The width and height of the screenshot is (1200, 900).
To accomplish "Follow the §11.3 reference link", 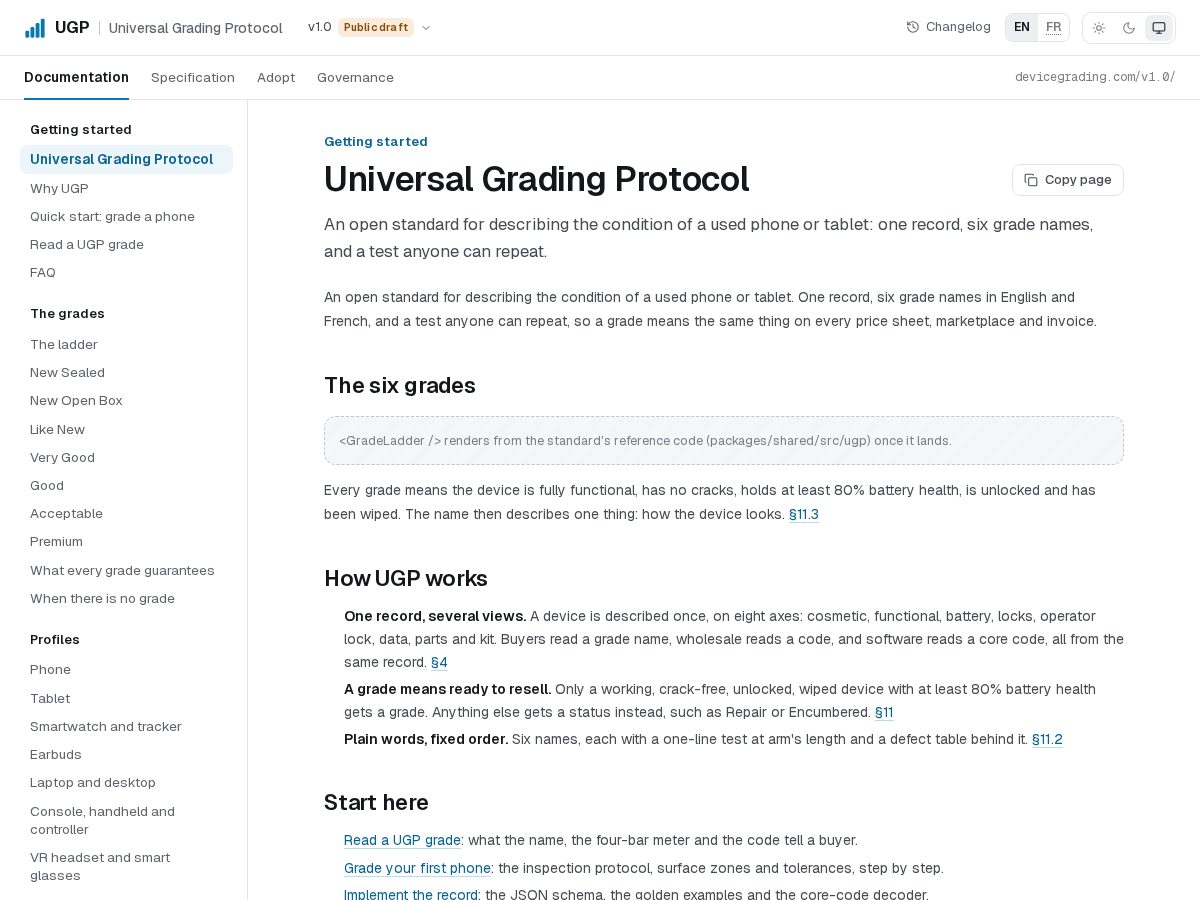I will 803,514.
